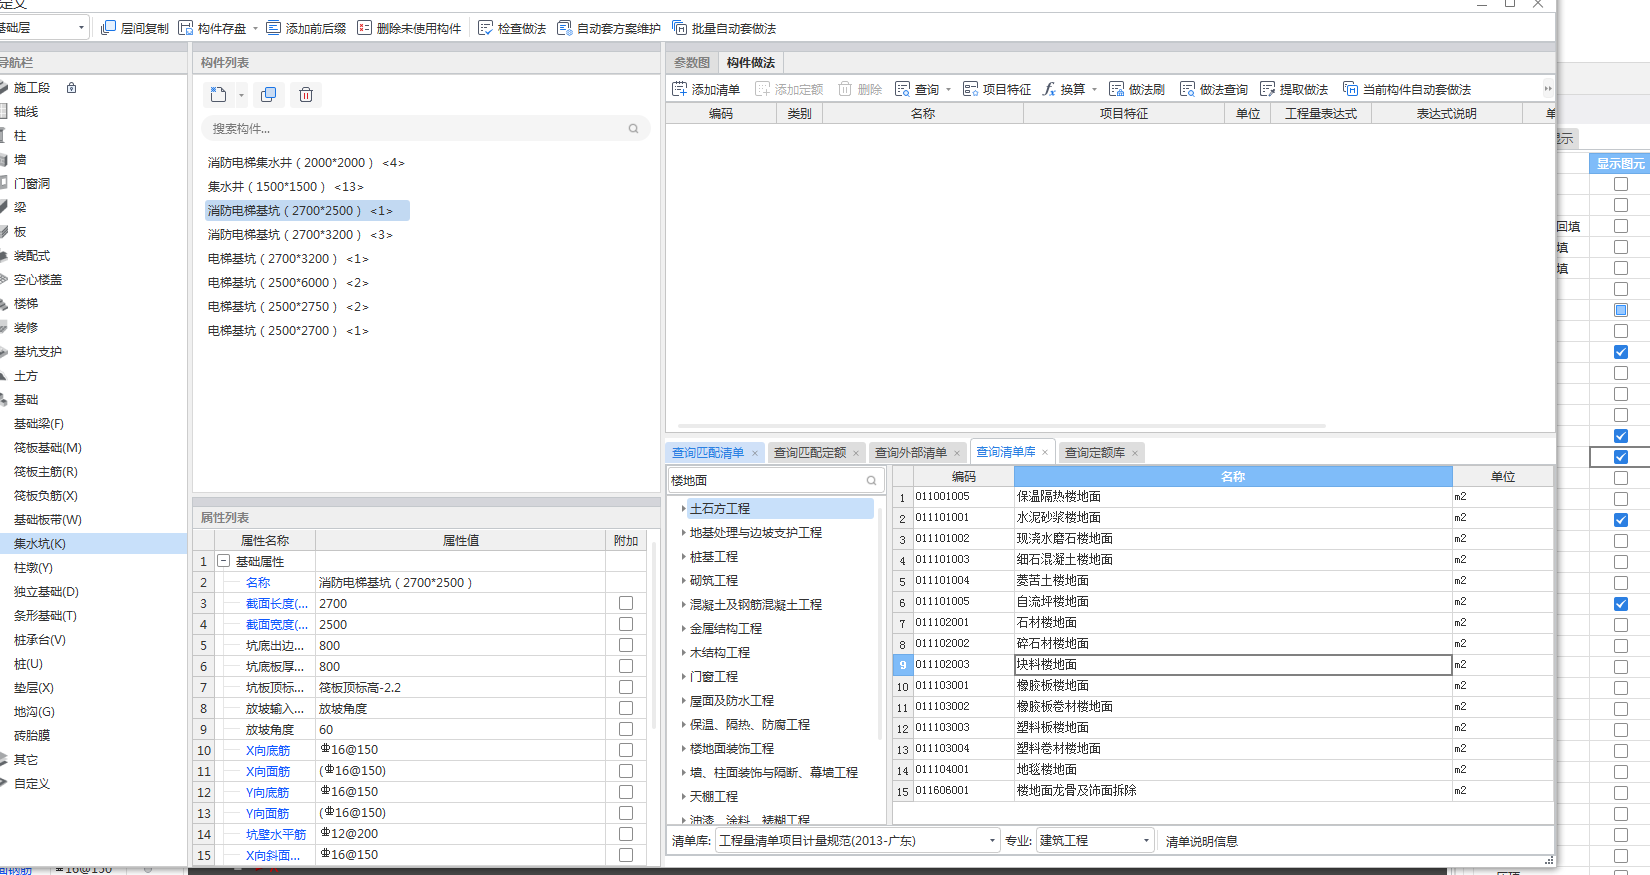Toggle 附加 checkbox for 截面宽度 row
This screenshot has width=1650, height=875.
[x=626, y=624]
